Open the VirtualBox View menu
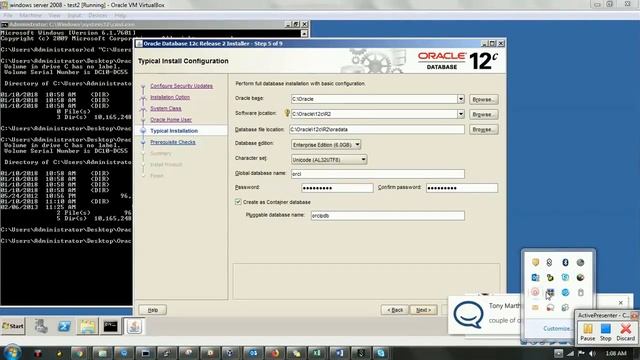Screen dimensions: 640x360 tap(54, 15)
